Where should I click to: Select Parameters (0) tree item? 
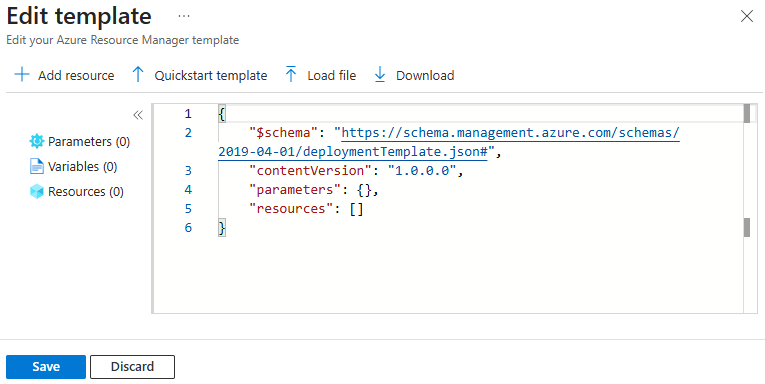[89, 141]
